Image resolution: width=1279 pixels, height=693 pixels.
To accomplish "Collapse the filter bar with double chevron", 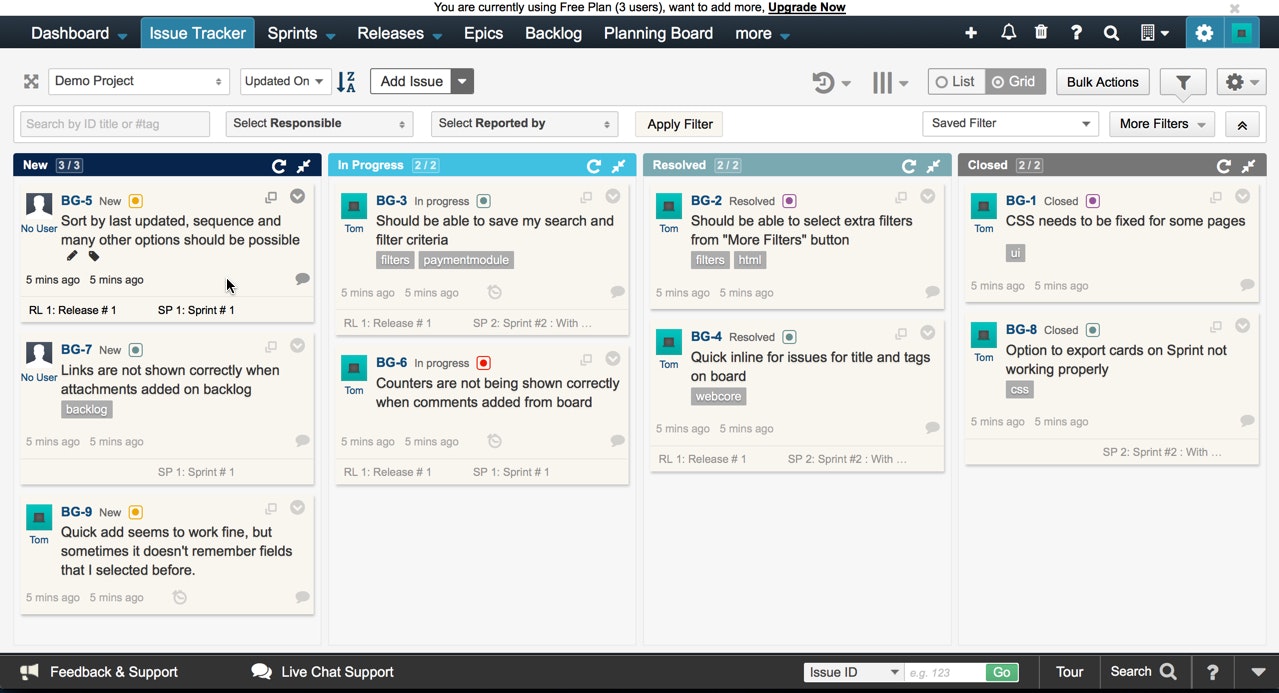I will coord(1242,124).
